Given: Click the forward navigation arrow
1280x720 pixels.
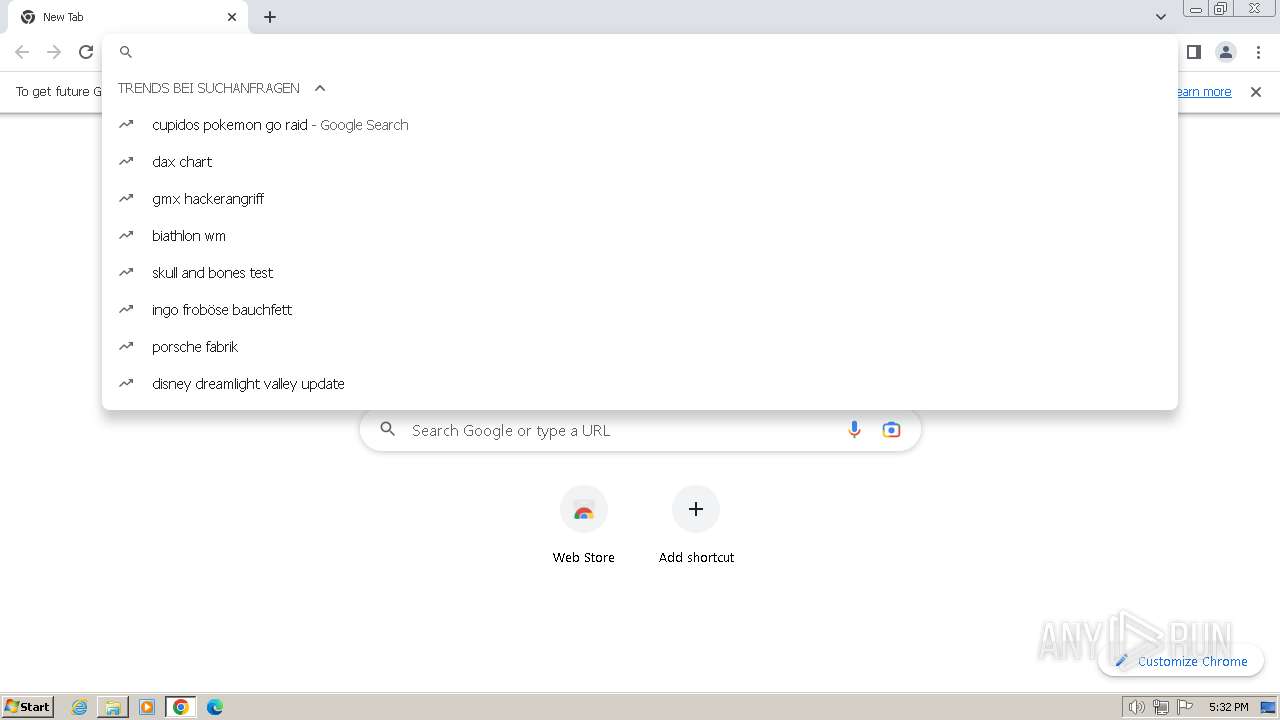Looking at the screenshot, I should click(54, 52).
